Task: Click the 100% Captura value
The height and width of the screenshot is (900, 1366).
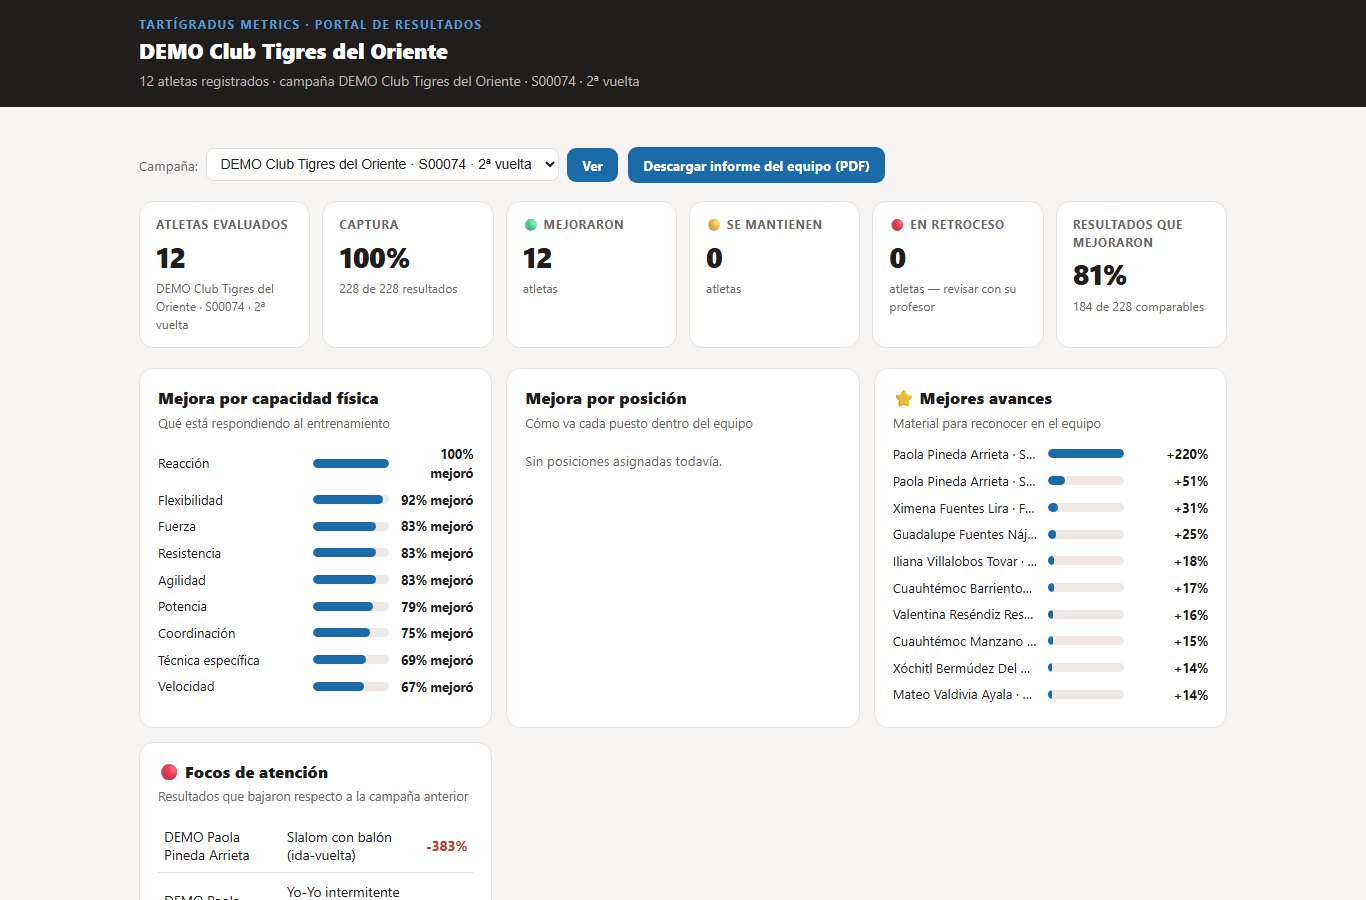Action: (x=375, y=258)
